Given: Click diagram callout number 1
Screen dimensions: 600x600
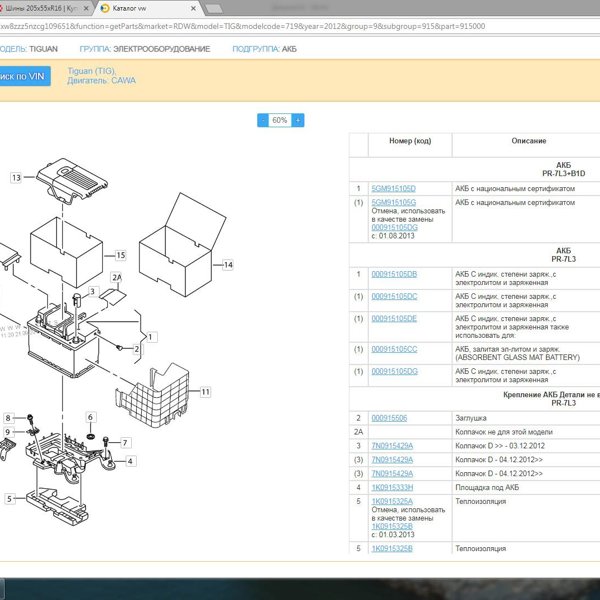Looking at the screenshot, I should pyautogui.click(x=150, y=337).
